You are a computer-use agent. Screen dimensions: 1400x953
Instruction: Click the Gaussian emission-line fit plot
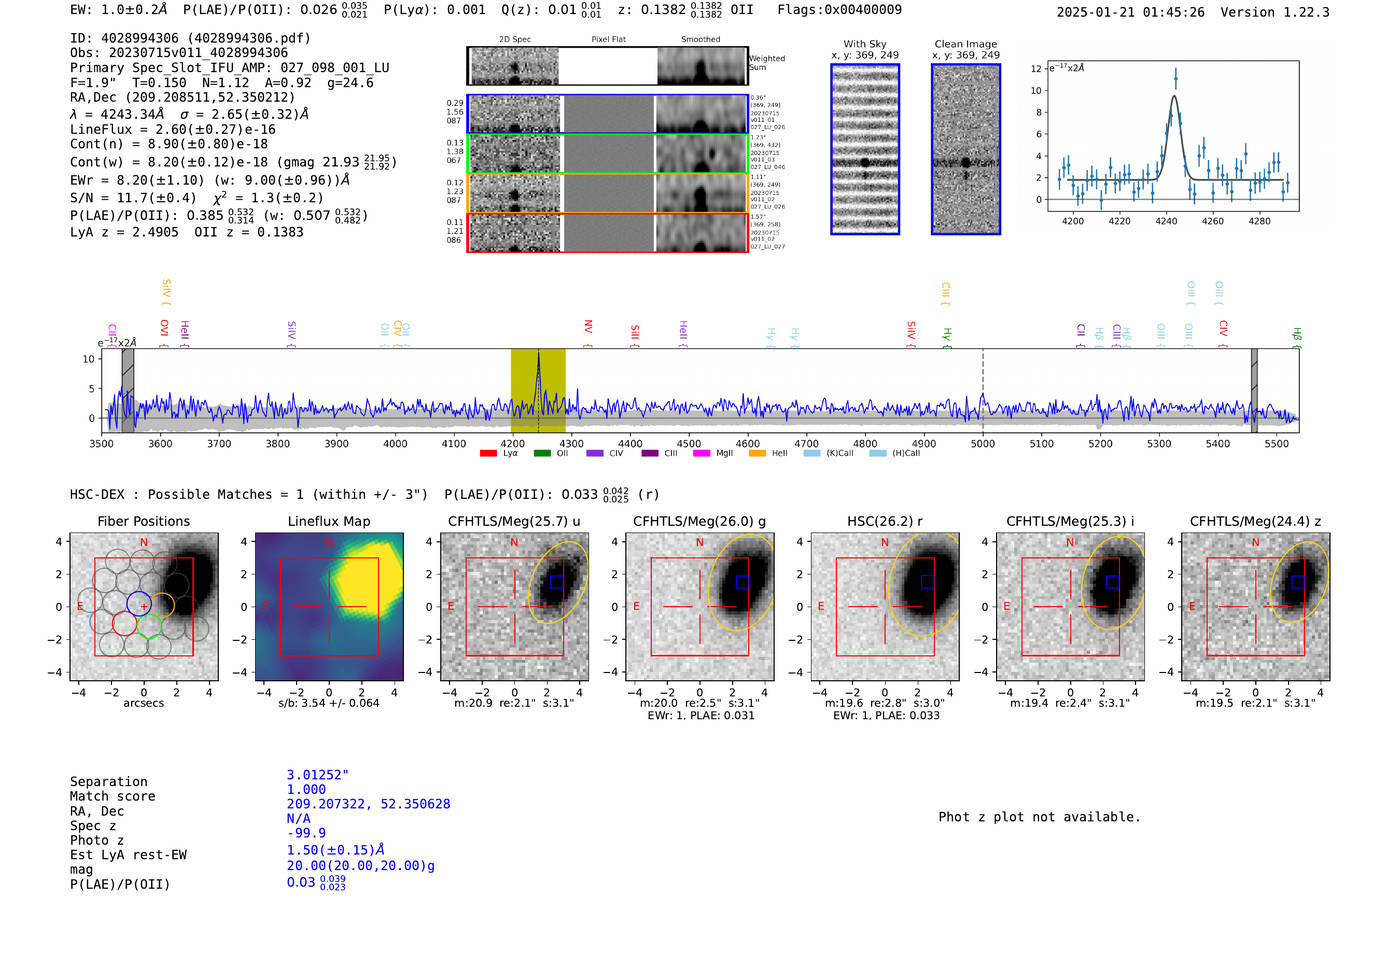1172,136
